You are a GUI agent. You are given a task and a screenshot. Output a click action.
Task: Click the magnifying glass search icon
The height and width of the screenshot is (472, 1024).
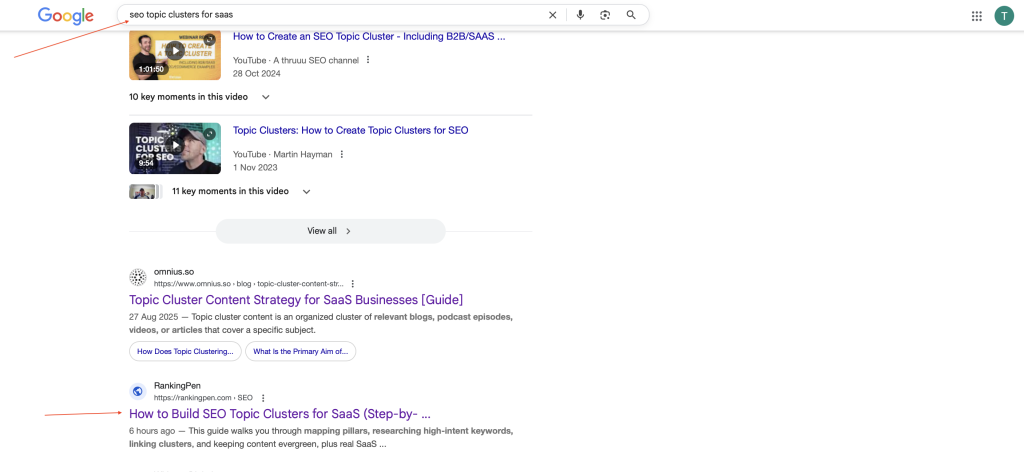(x=631, y=15)
